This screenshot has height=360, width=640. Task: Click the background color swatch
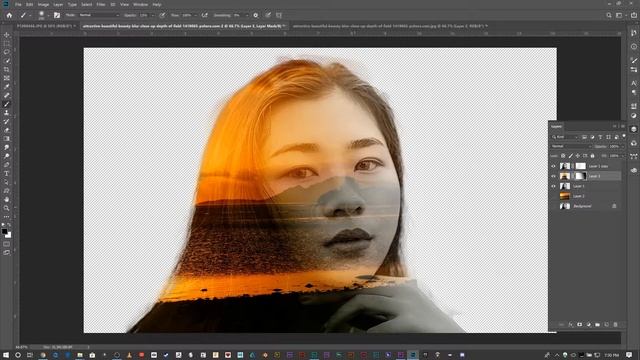(8, 235)
